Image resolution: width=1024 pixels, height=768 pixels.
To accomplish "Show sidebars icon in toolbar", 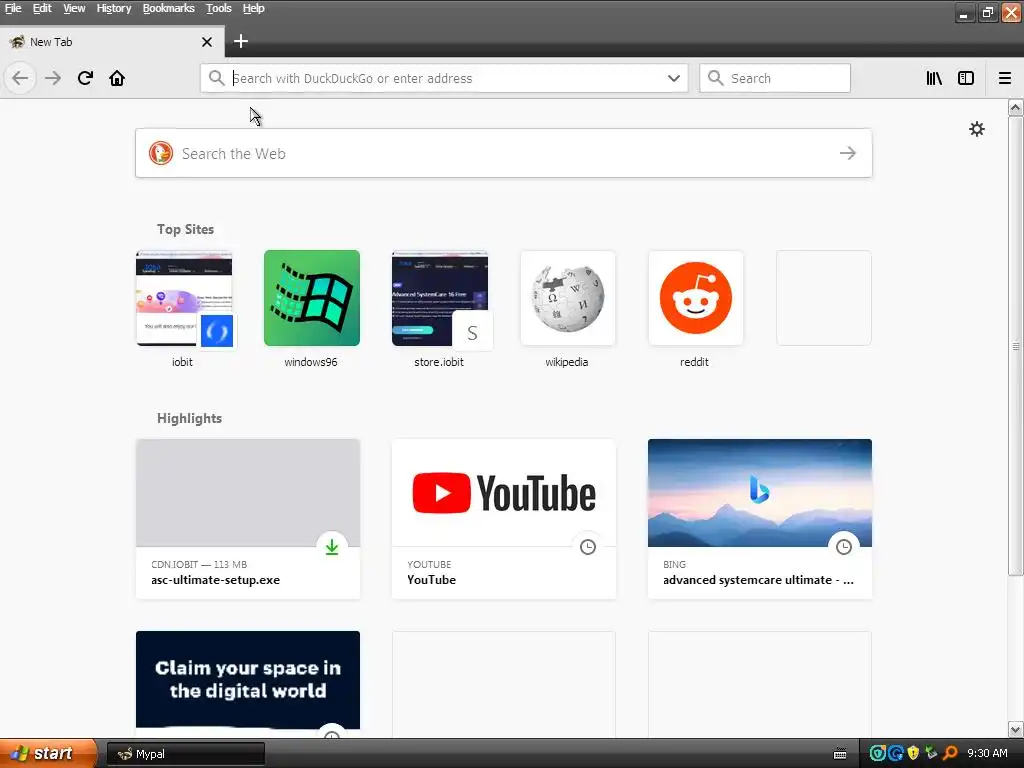I will coord(966,78).
